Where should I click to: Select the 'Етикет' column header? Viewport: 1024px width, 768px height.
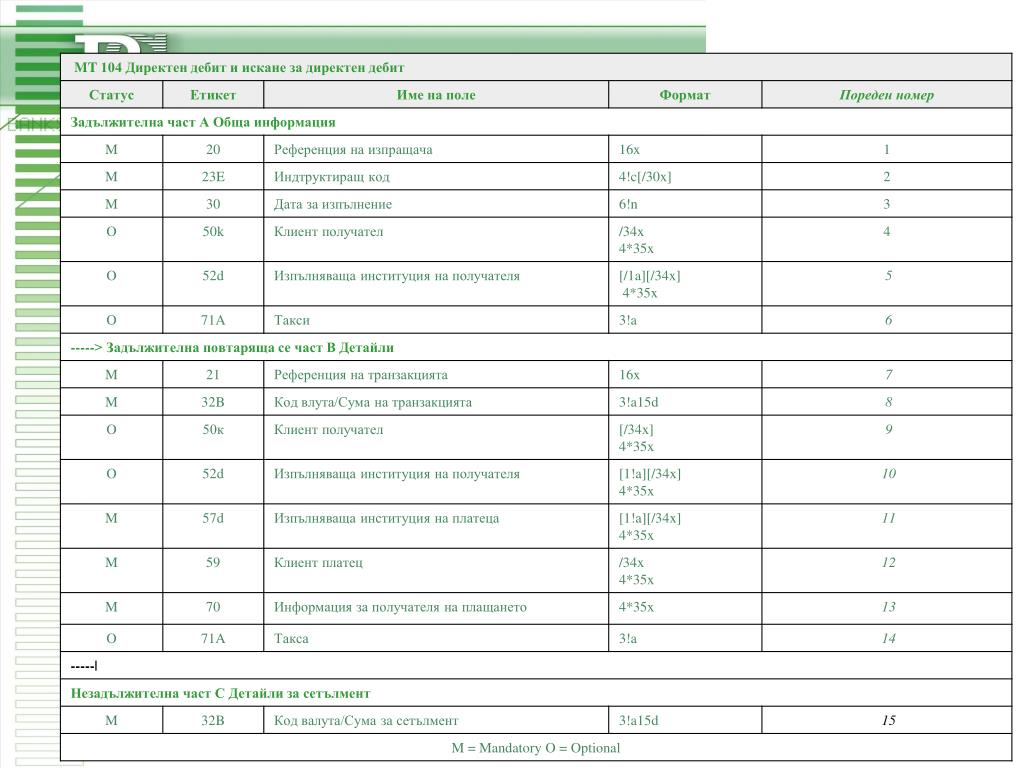[213, 95]
